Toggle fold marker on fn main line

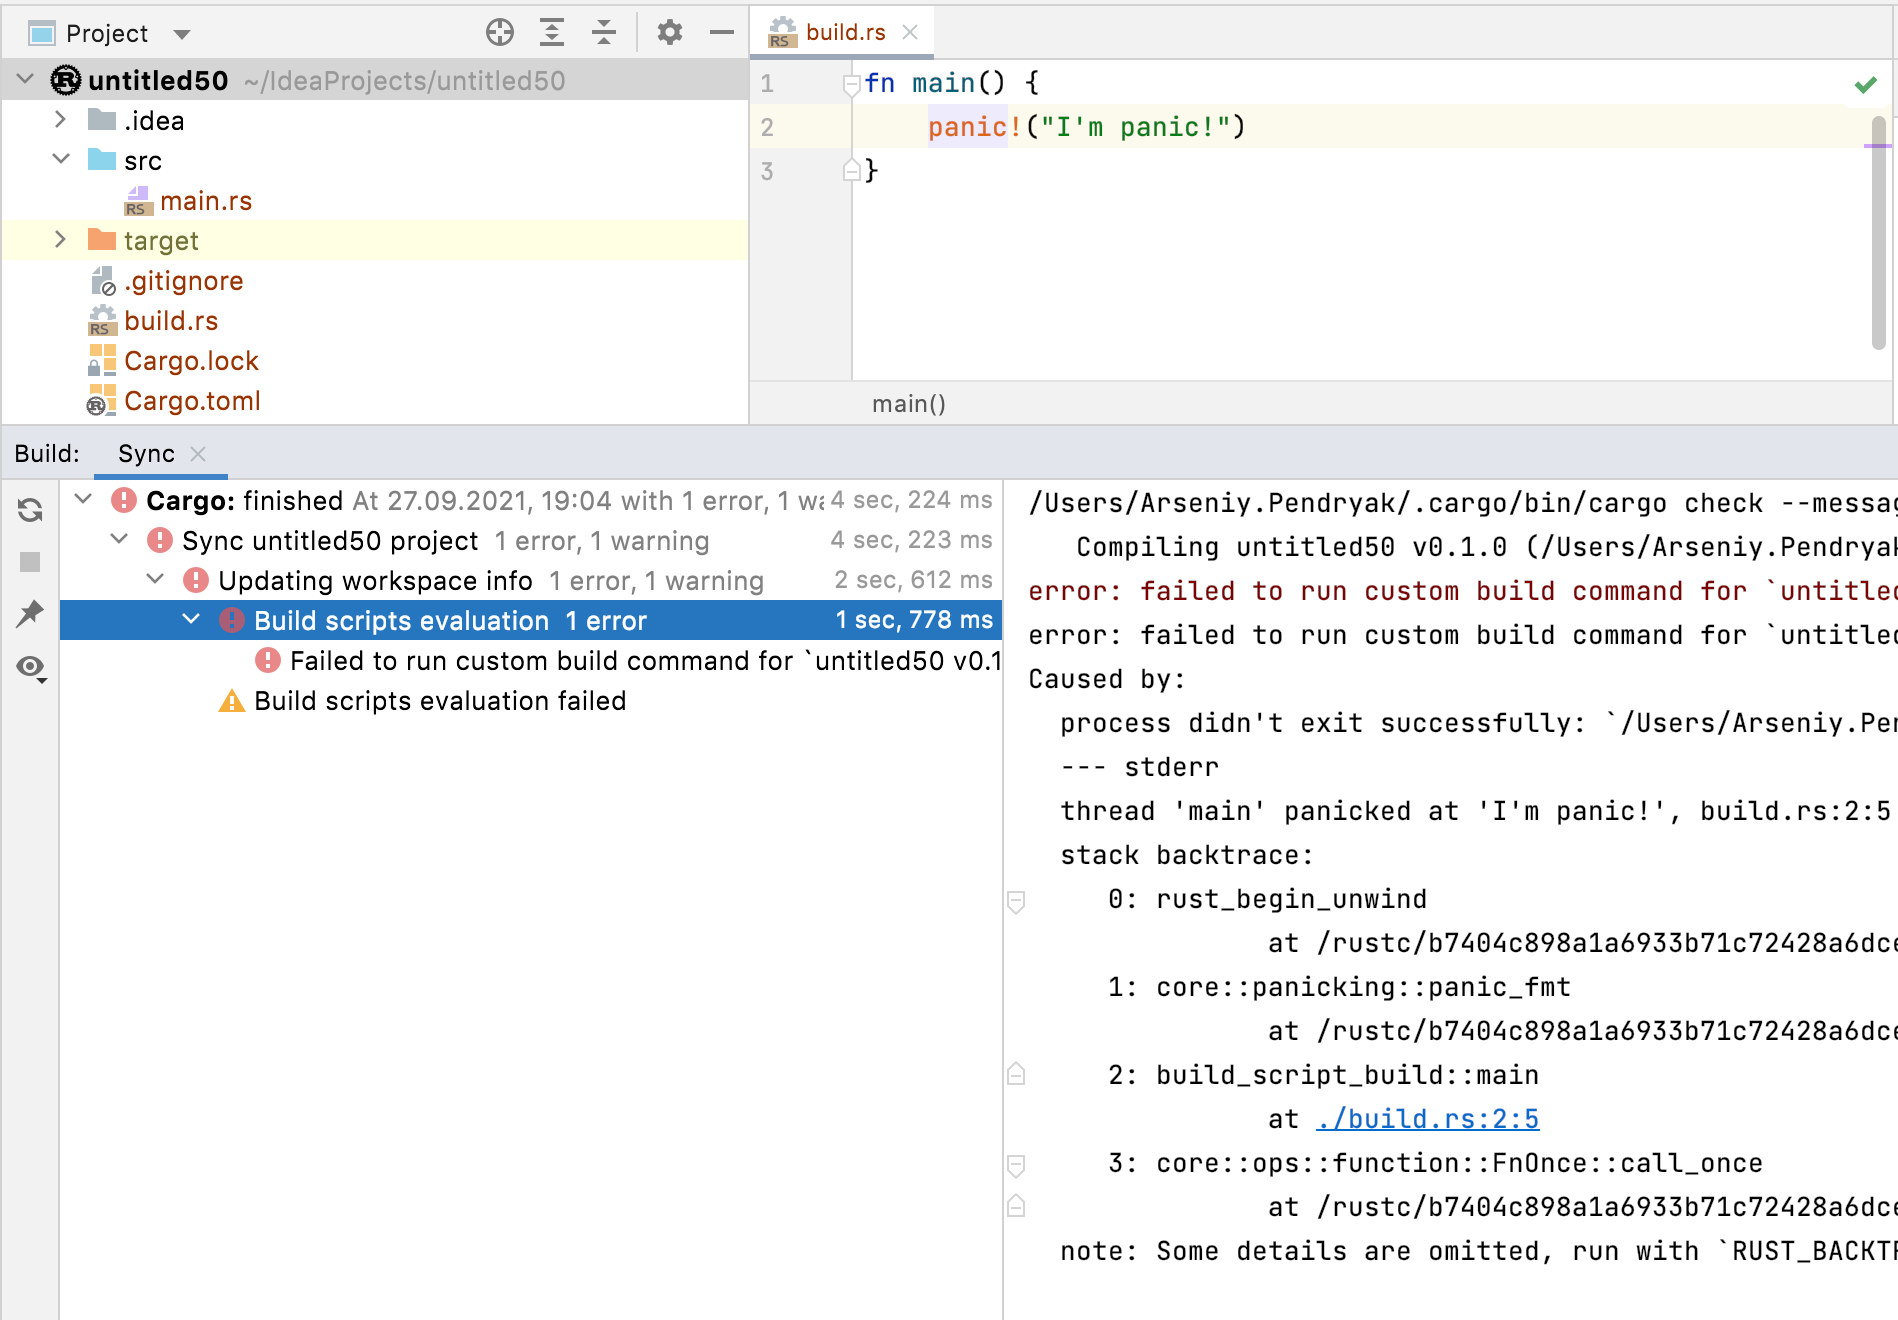click(851, 84)
